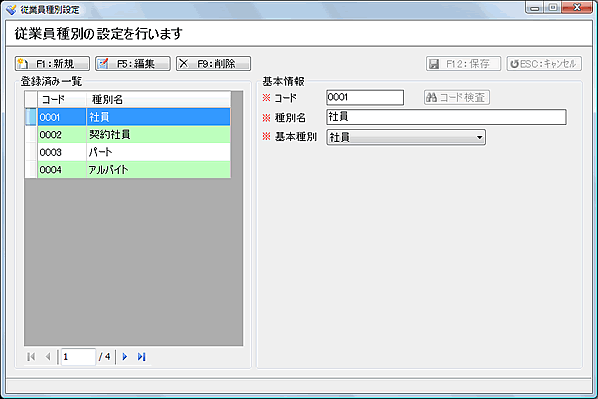Select row 0001 in the list
The width and height of the screenshot is (598, 399).
128,117
